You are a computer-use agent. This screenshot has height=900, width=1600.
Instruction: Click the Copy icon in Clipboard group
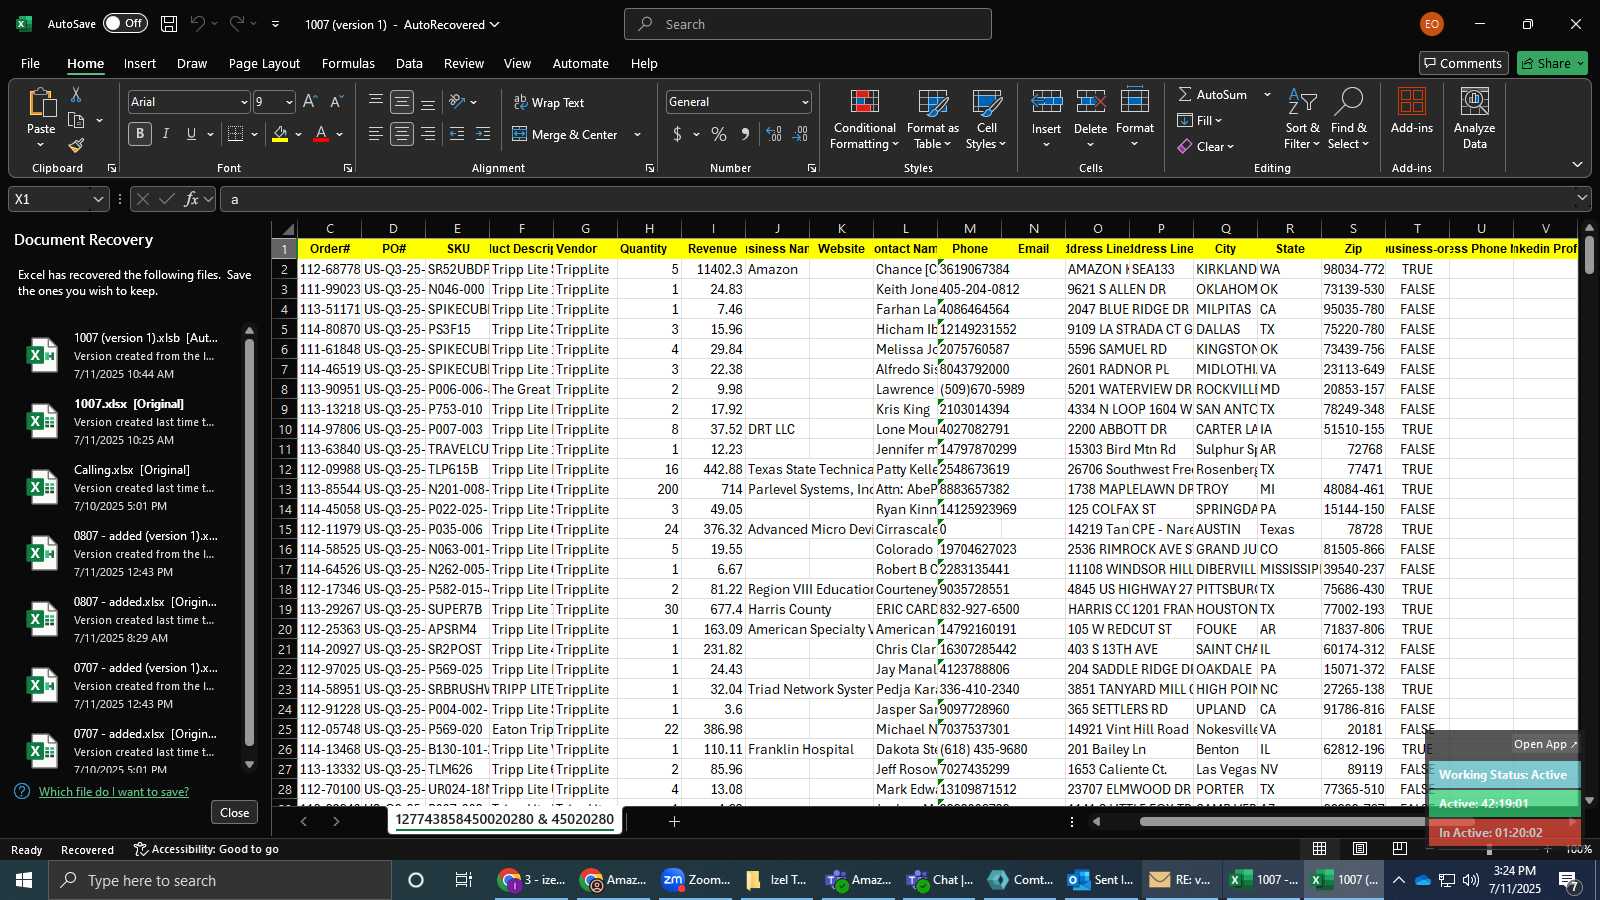76,120
